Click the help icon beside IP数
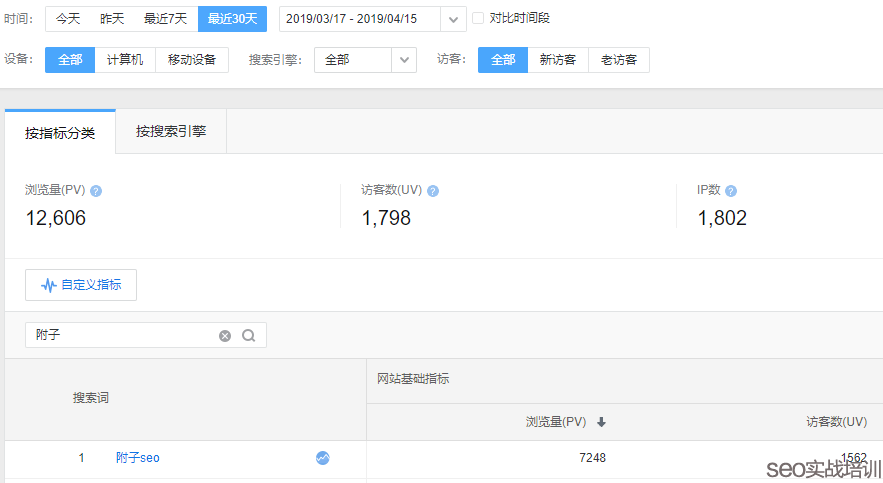 coord(731,190)
